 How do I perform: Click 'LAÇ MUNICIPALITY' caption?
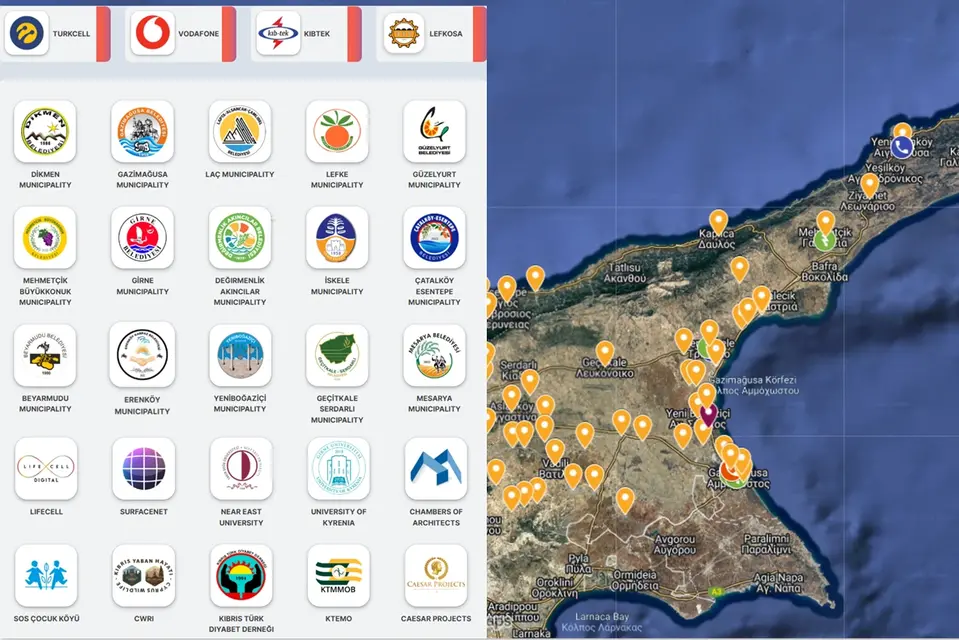240,174
